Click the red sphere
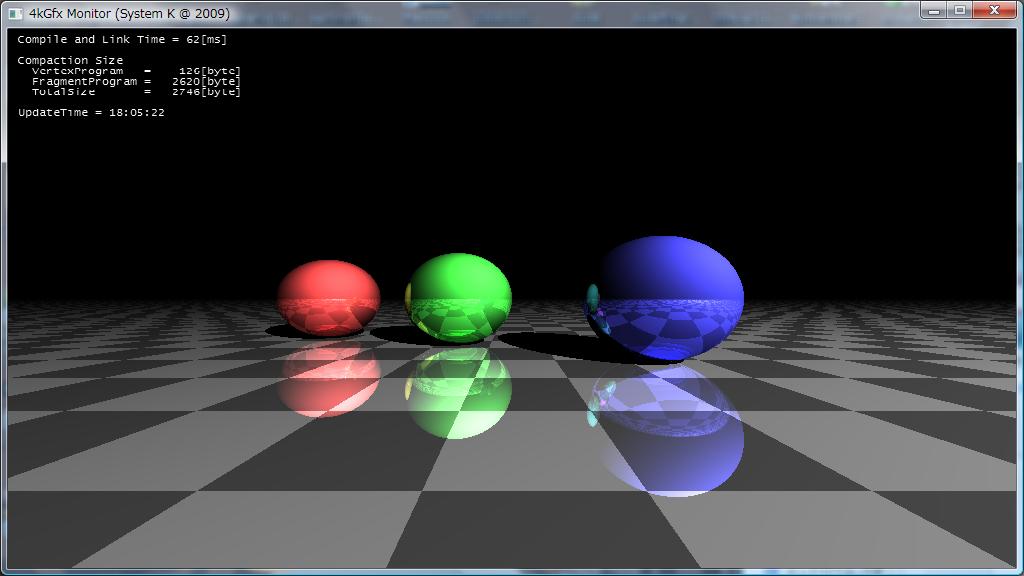The height and width of the screenshot is (576, 1024). pyautogui.click(x=328, y=297)
